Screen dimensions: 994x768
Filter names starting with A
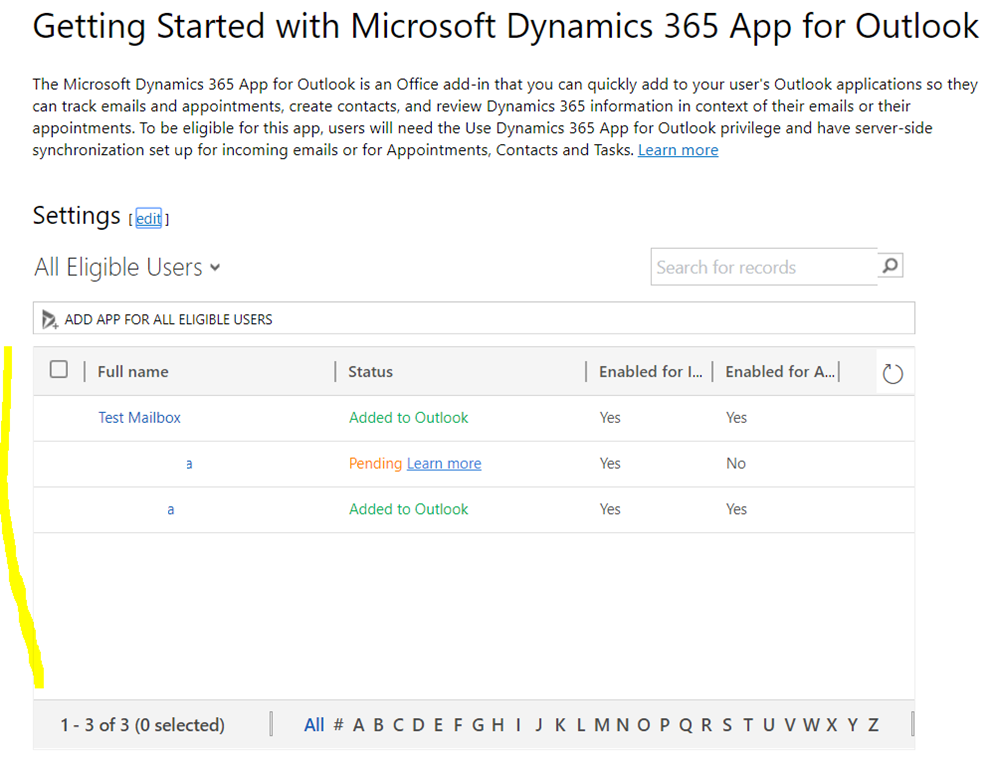pos(358,725)
